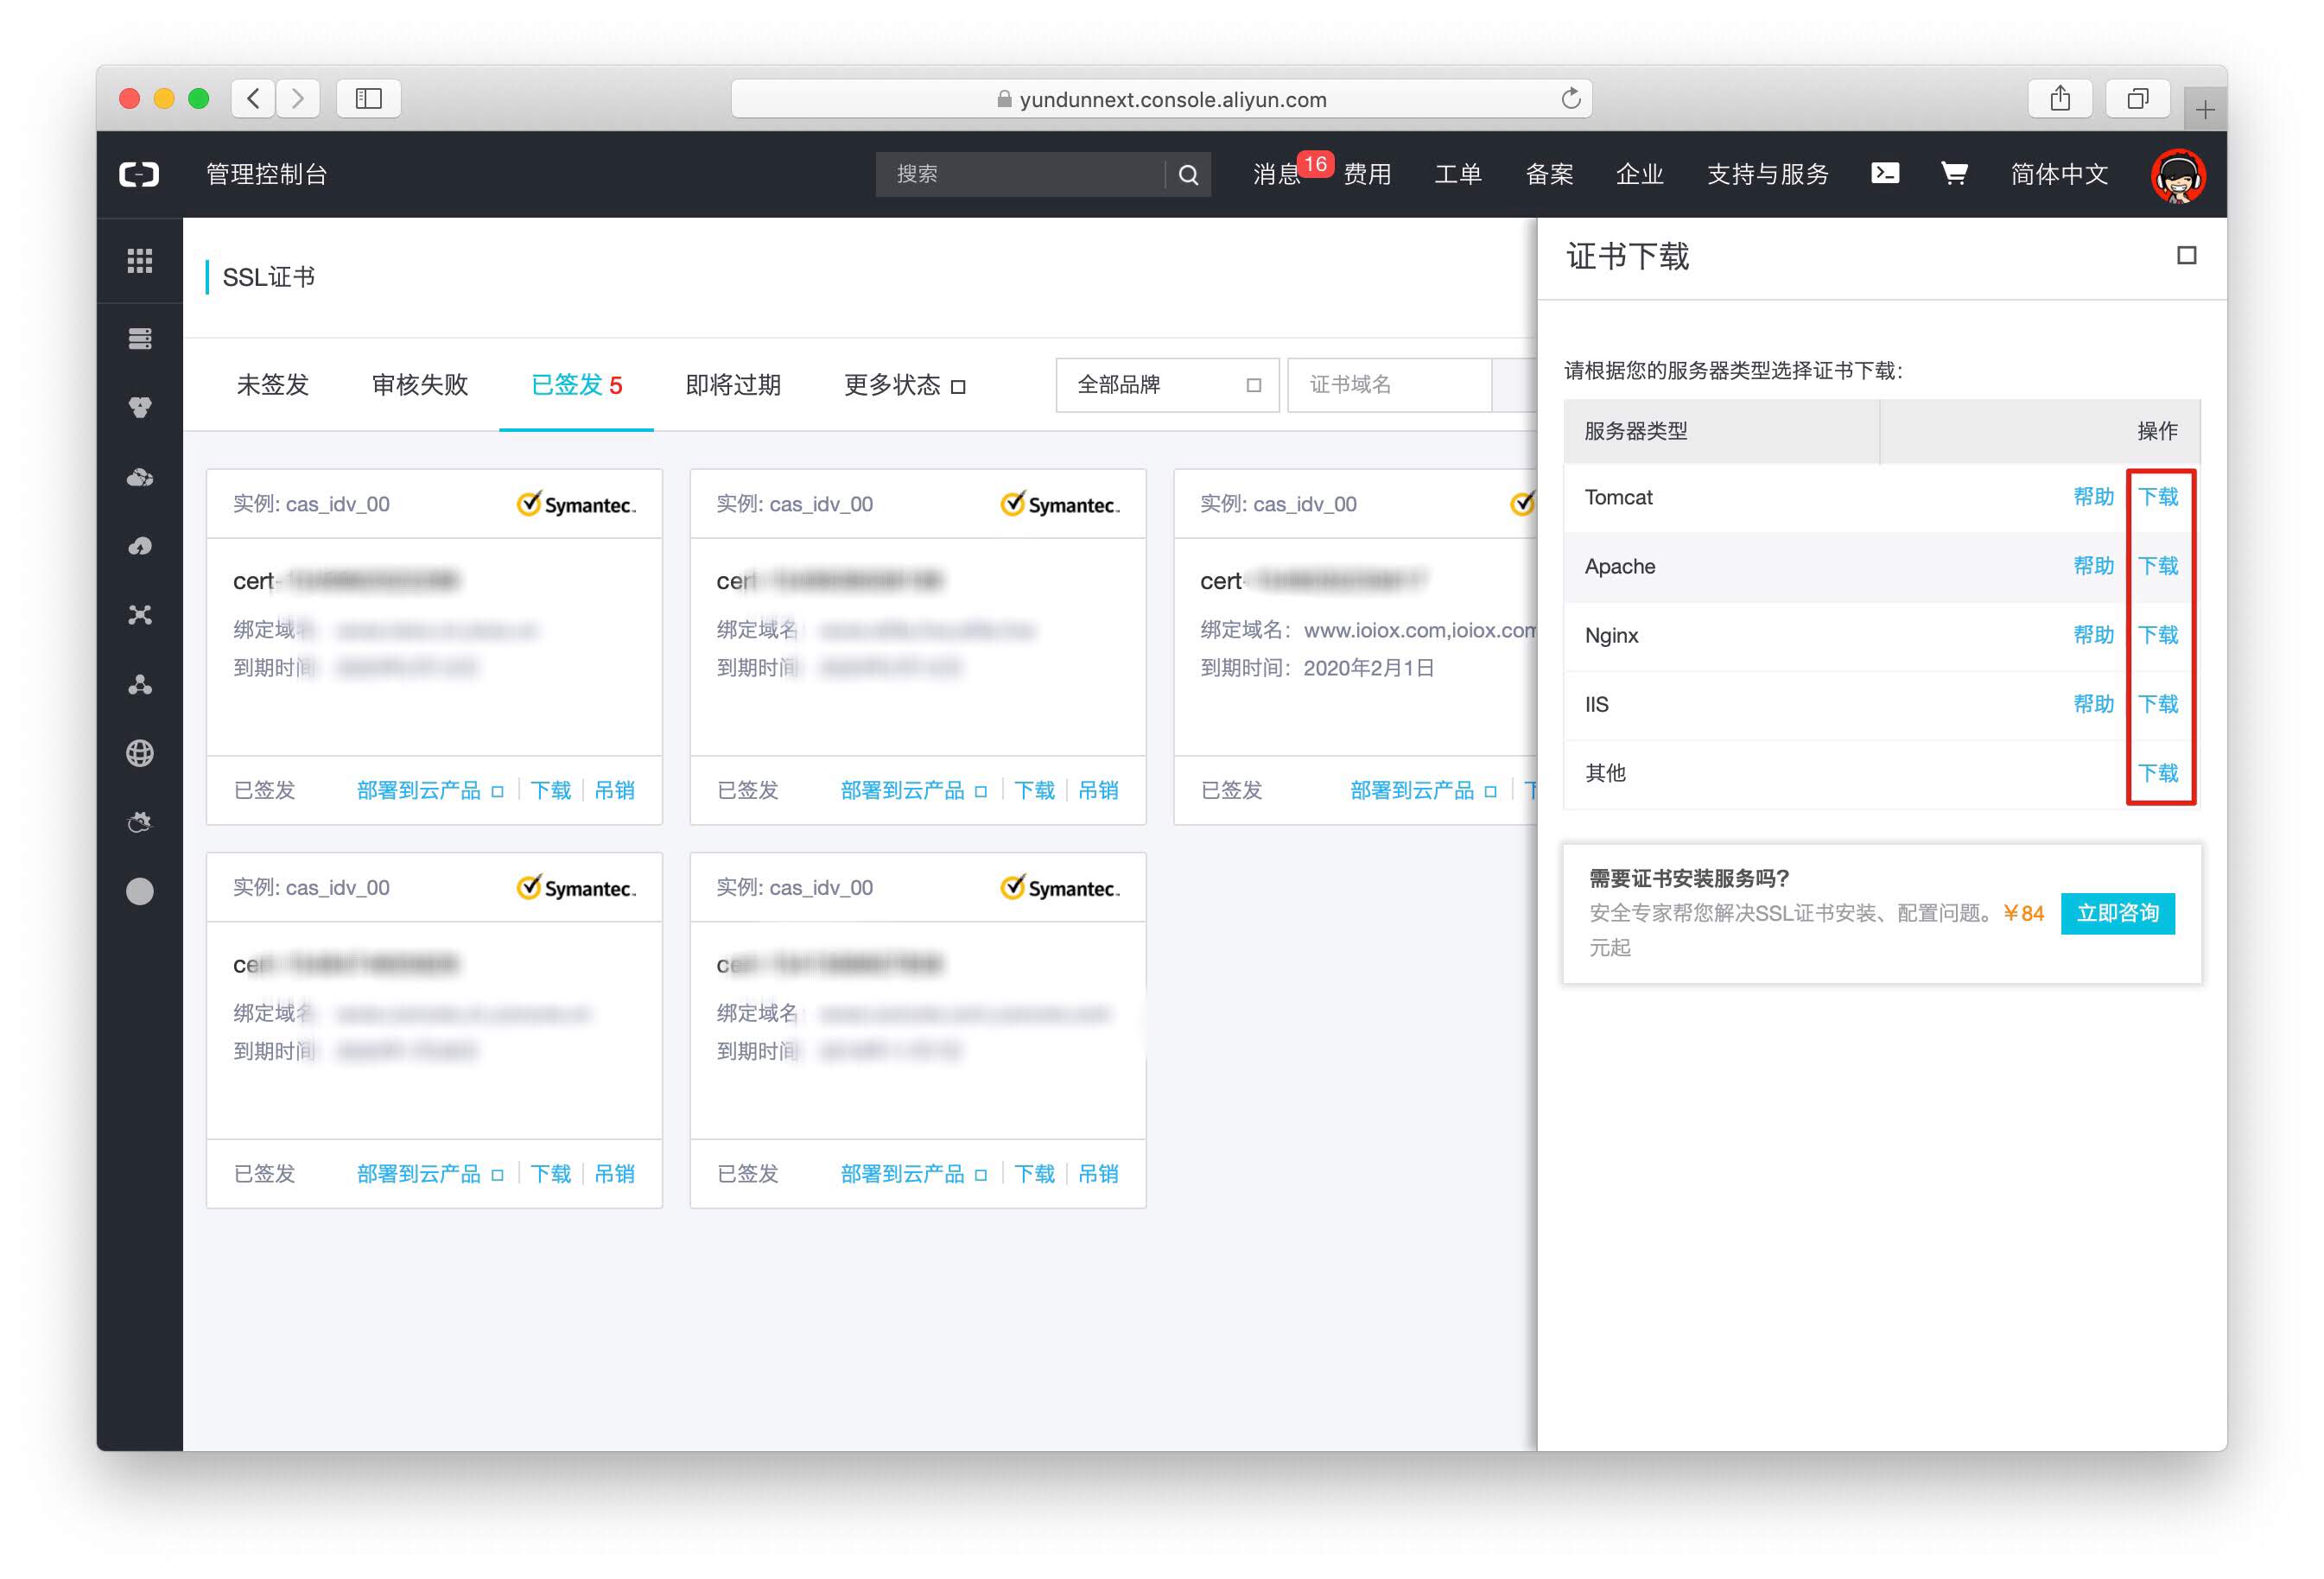Click the globe icon in sidebar
Screen dimensions: 2324x1579
tap(140, 753)
